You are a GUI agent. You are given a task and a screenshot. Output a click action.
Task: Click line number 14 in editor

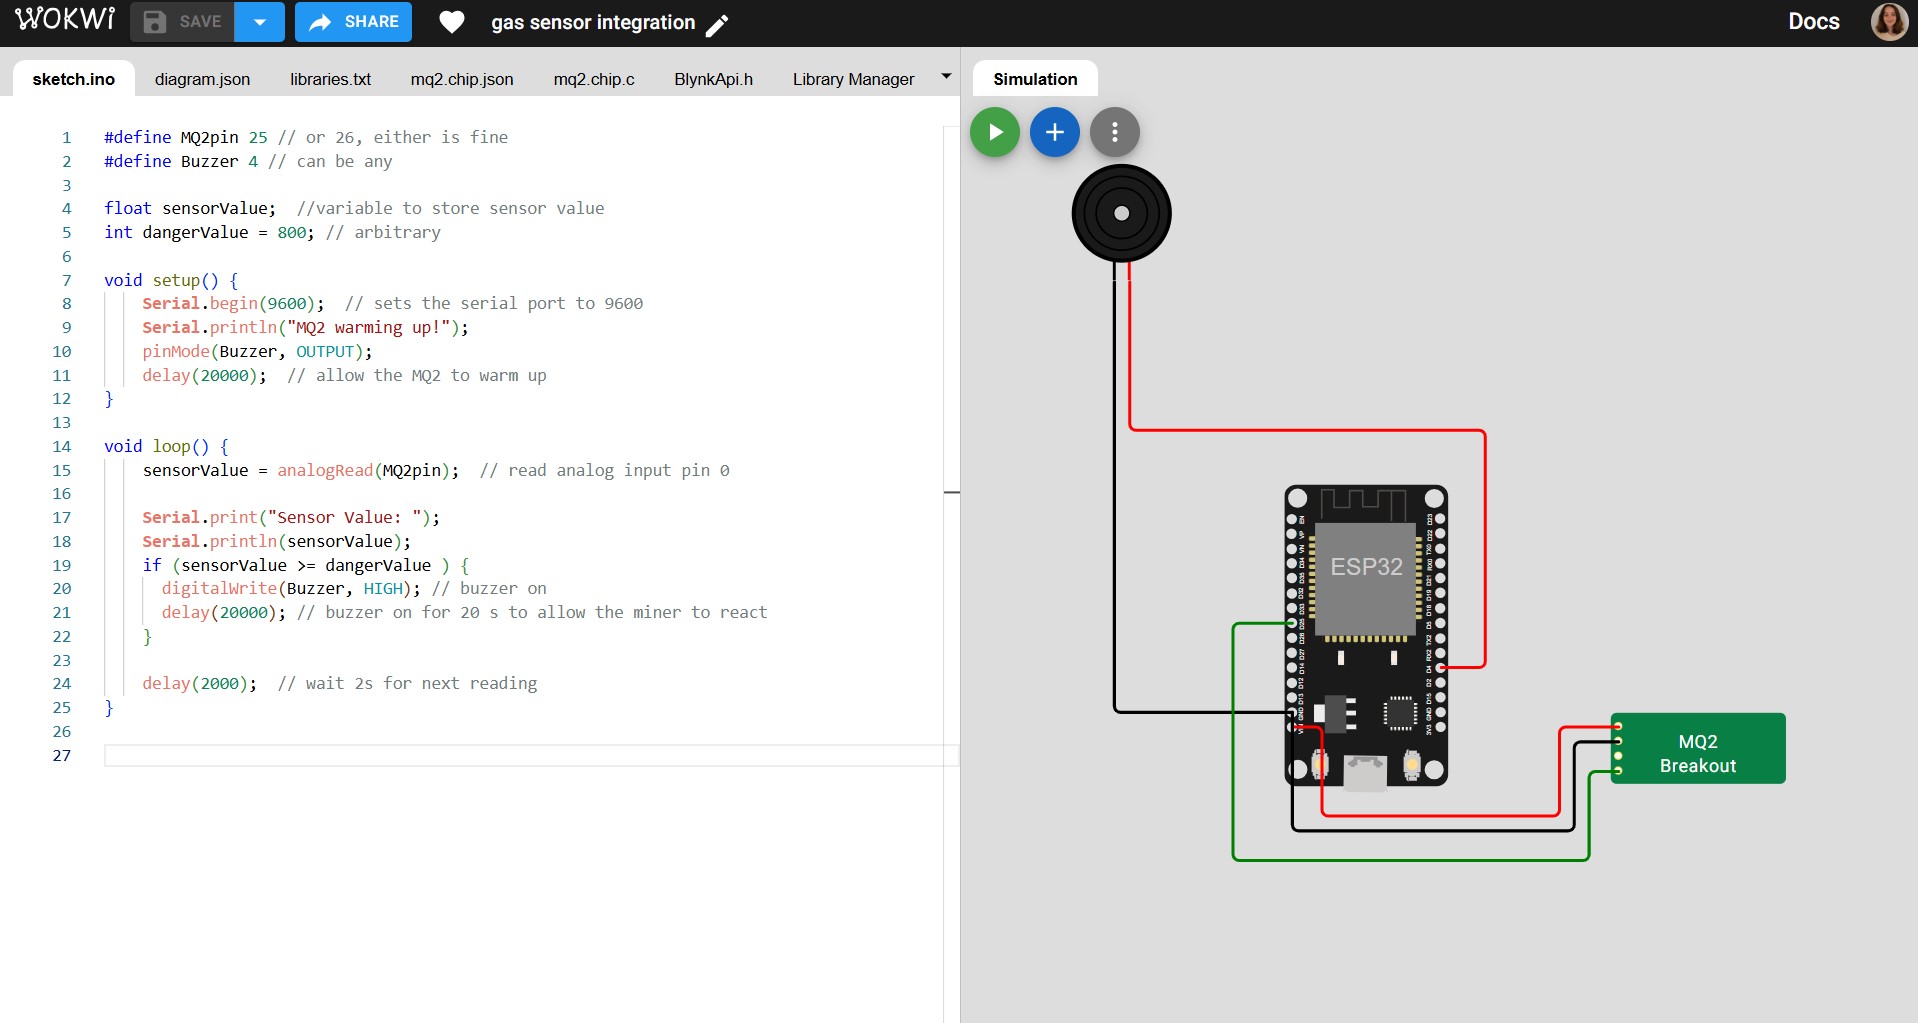[62, 446]
